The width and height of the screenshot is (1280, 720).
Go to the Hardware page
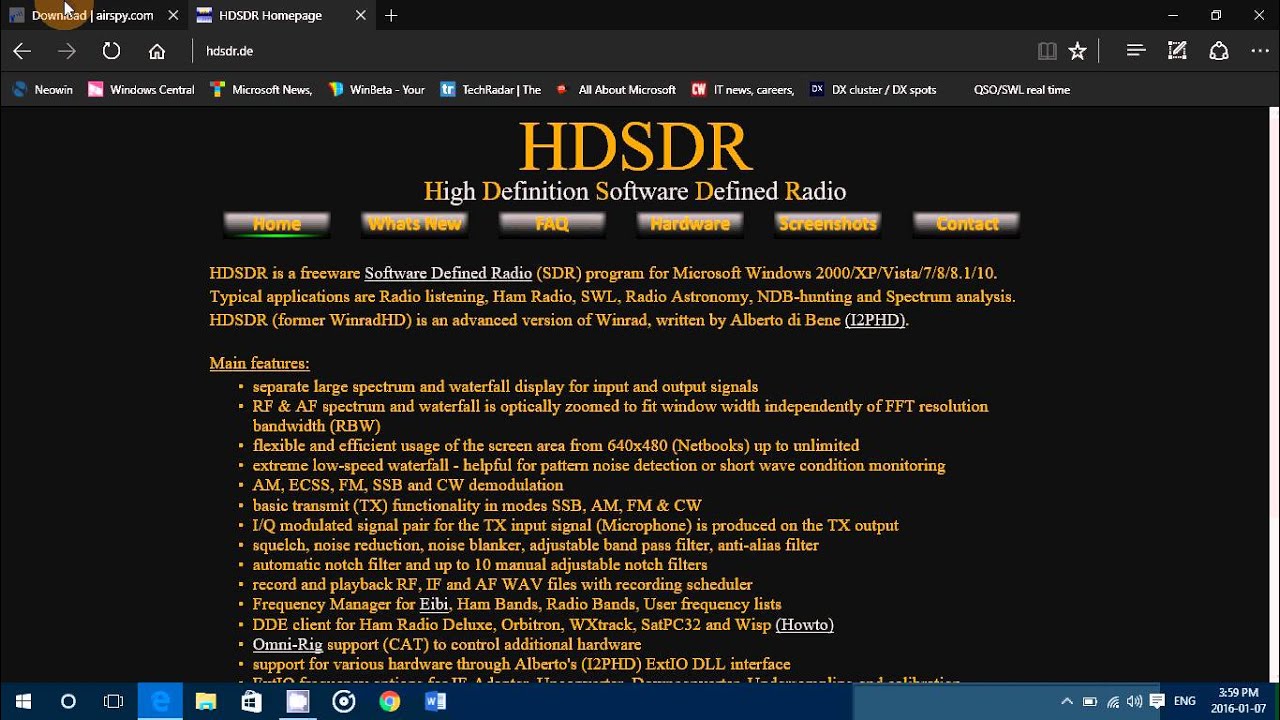690,224
